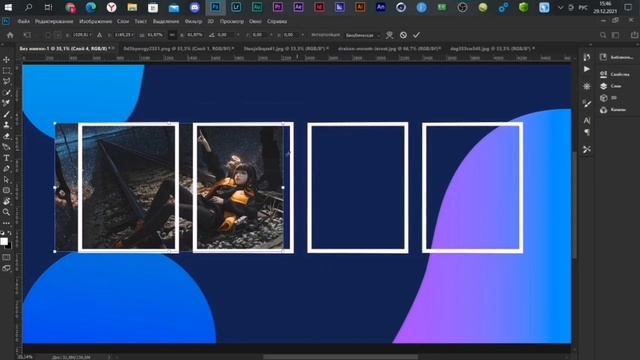Commit the transform with the checkmark

(x=416, y=35)
